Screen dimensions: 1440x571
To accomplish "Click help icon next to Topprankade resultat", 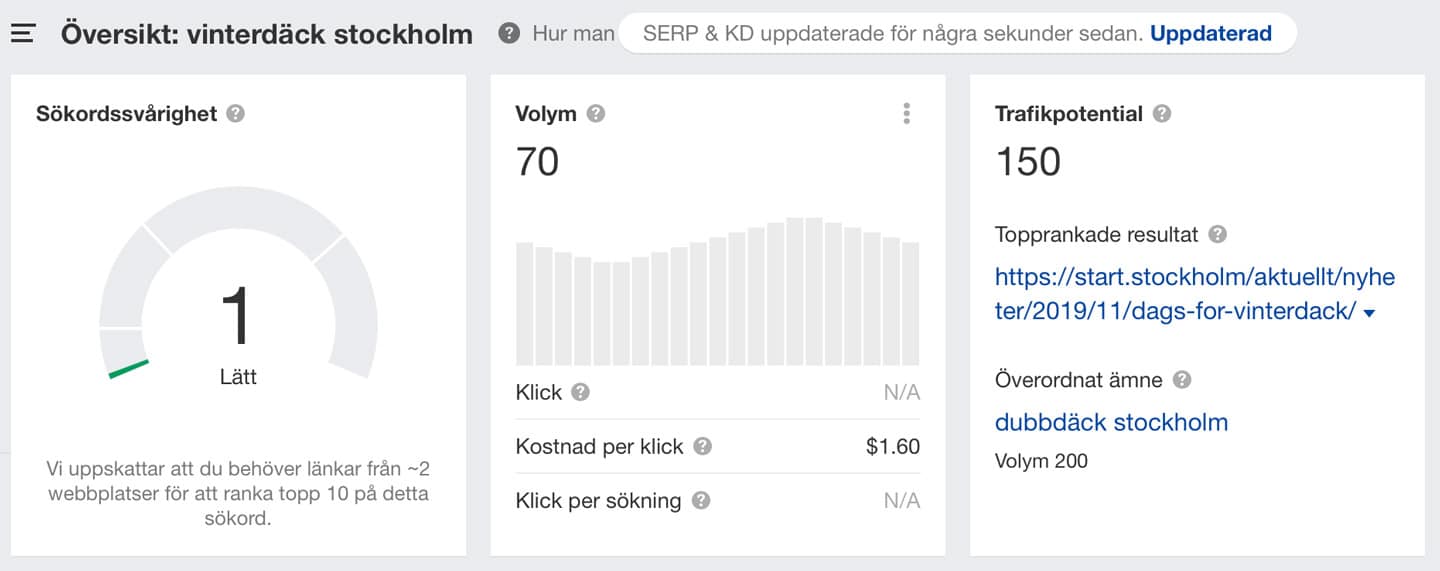I will [1217, 235].
